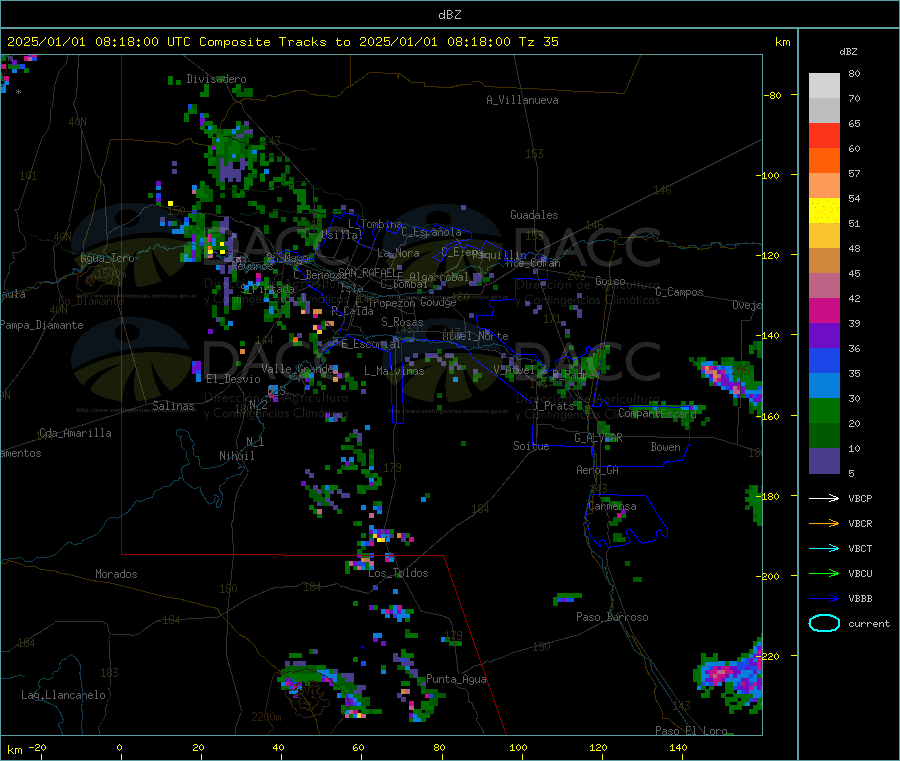Click the 'Aero_GA' map label
Image resolution: width=900 pixels, height=761 pixels.
598,469
